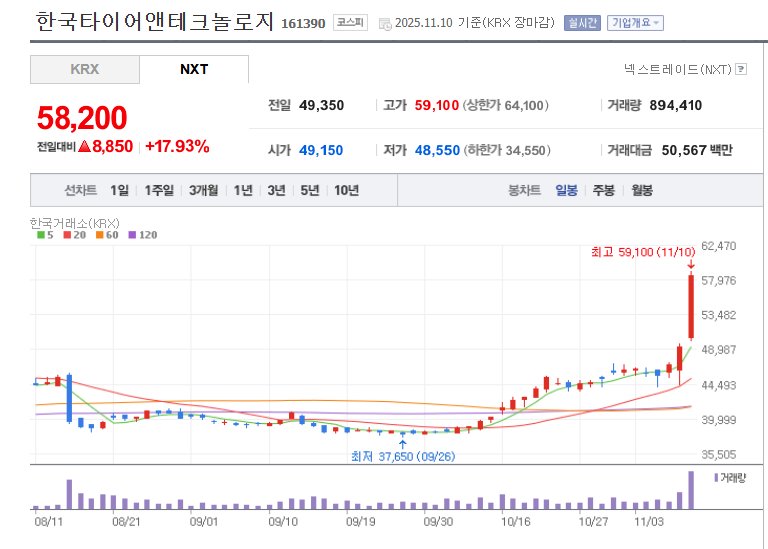Click the 08/11 date axis label
Image resolution: width=768 pixels, height=549 pixels.
[48, 522]
